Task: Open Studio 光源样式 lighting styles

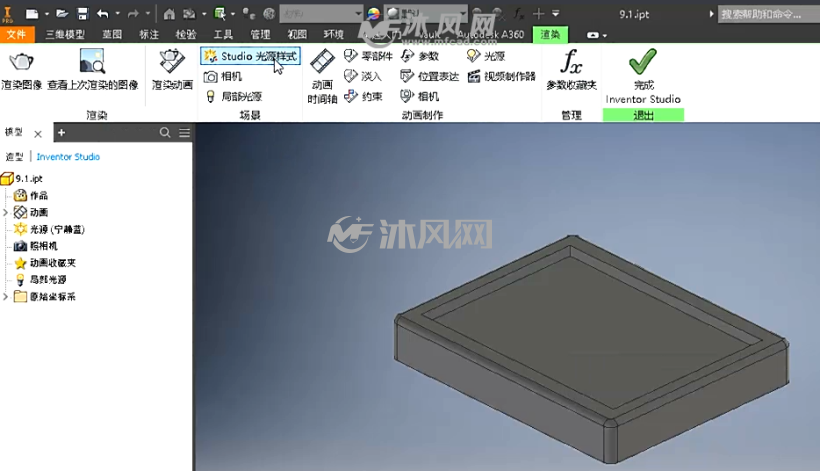Action: click(250, 56)
